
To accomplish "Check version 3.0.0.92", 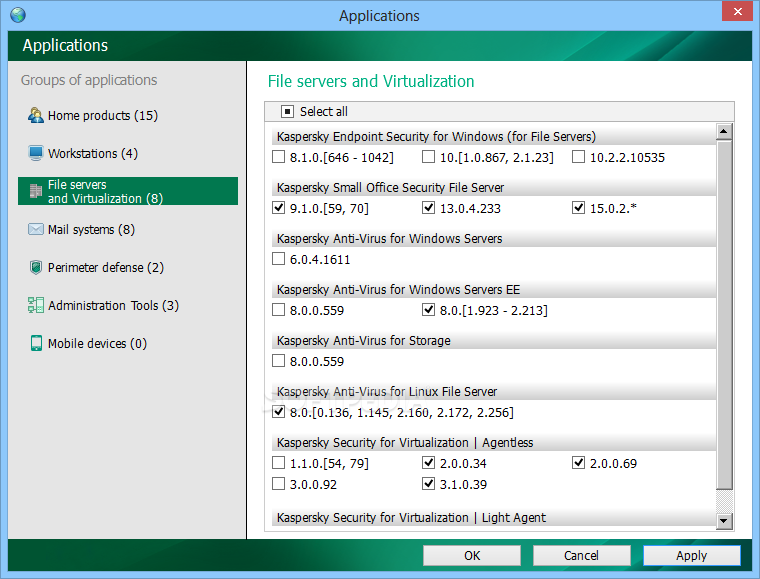I will [x=278, y=484].
